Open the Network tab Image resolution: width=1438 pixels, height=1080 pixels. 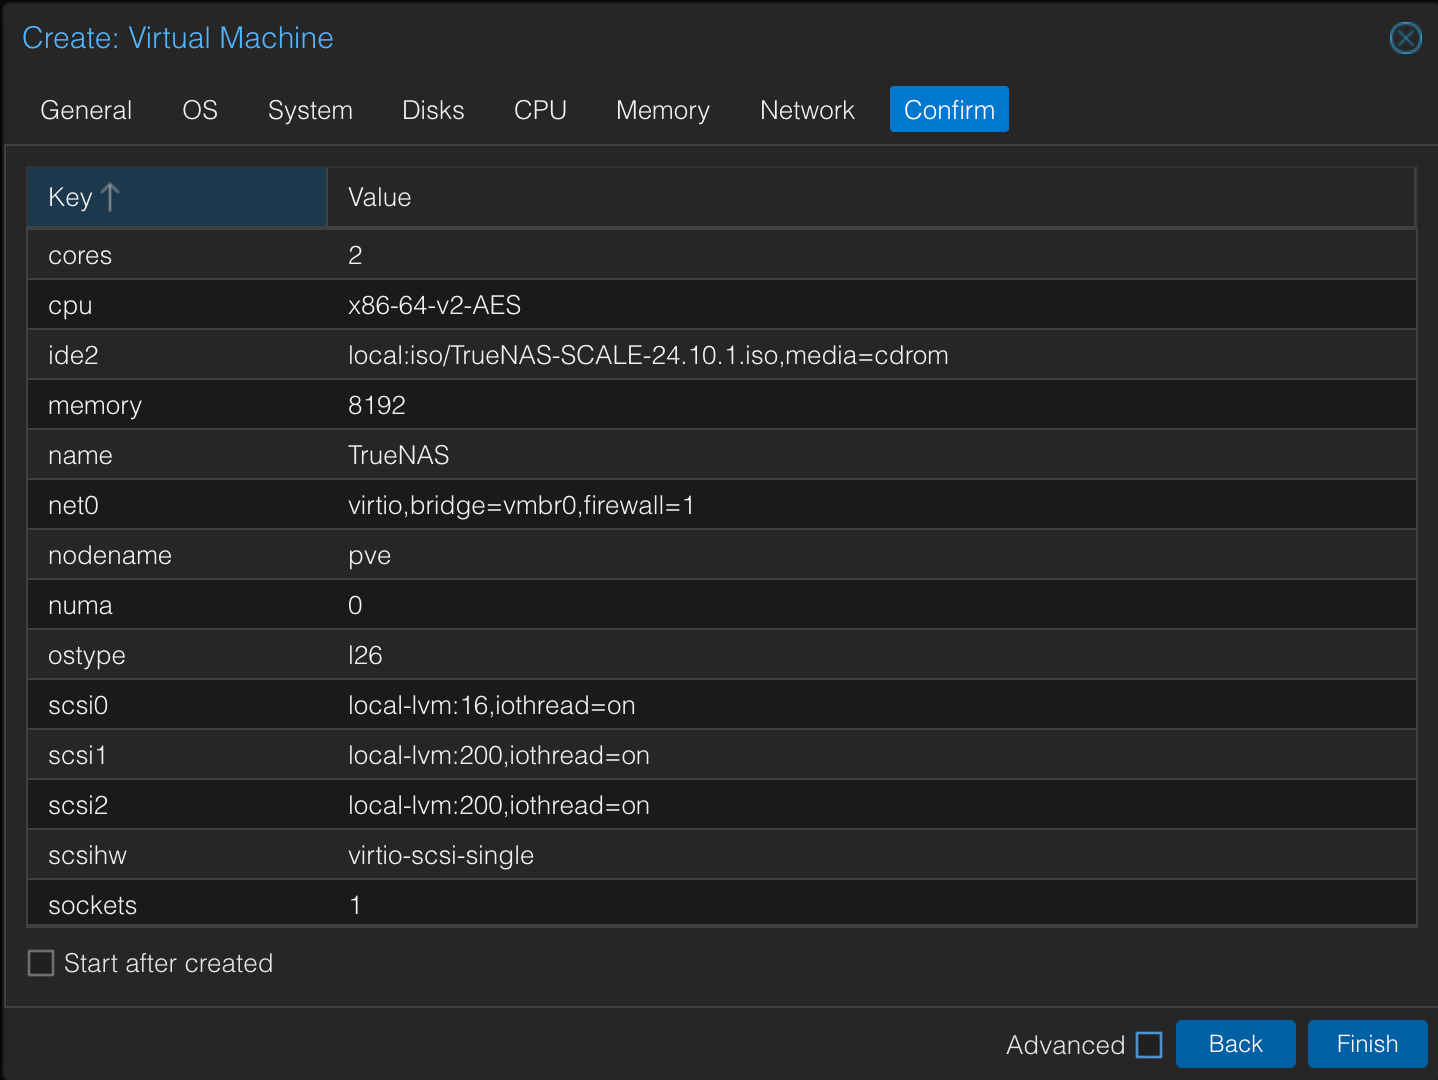click(807, 110)
